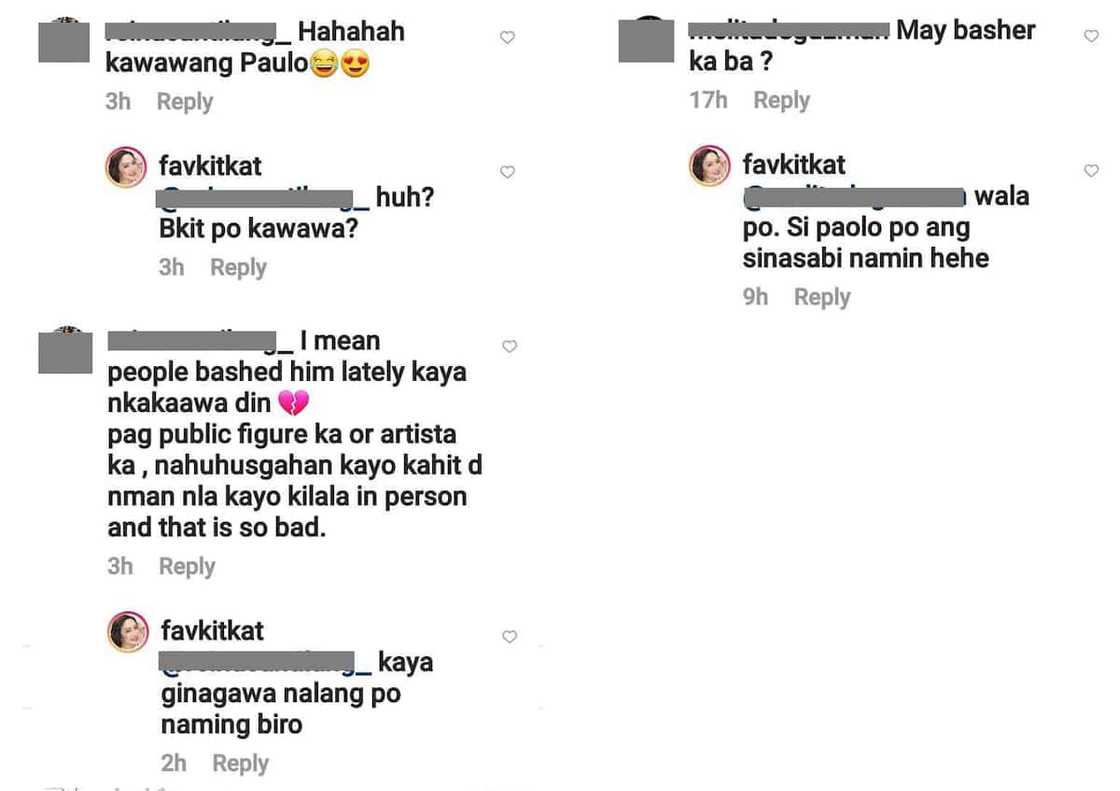The height and width of the screenshot is (791, 1120).
Task: Like the 'Hahahah kawawang Paulo' comment
Action: [x=507, y=37]
